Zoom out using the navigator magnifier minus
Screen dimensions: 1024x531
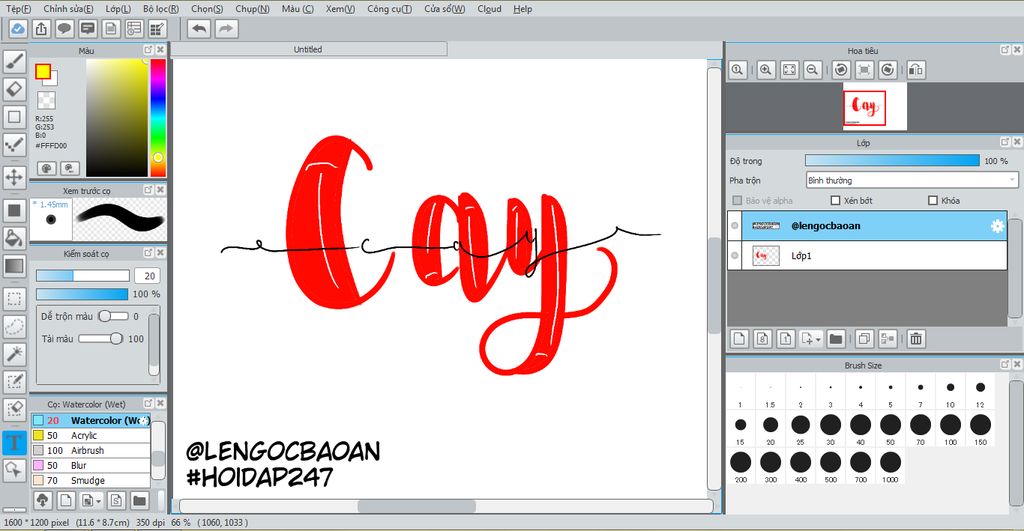[x=812, y=70]
